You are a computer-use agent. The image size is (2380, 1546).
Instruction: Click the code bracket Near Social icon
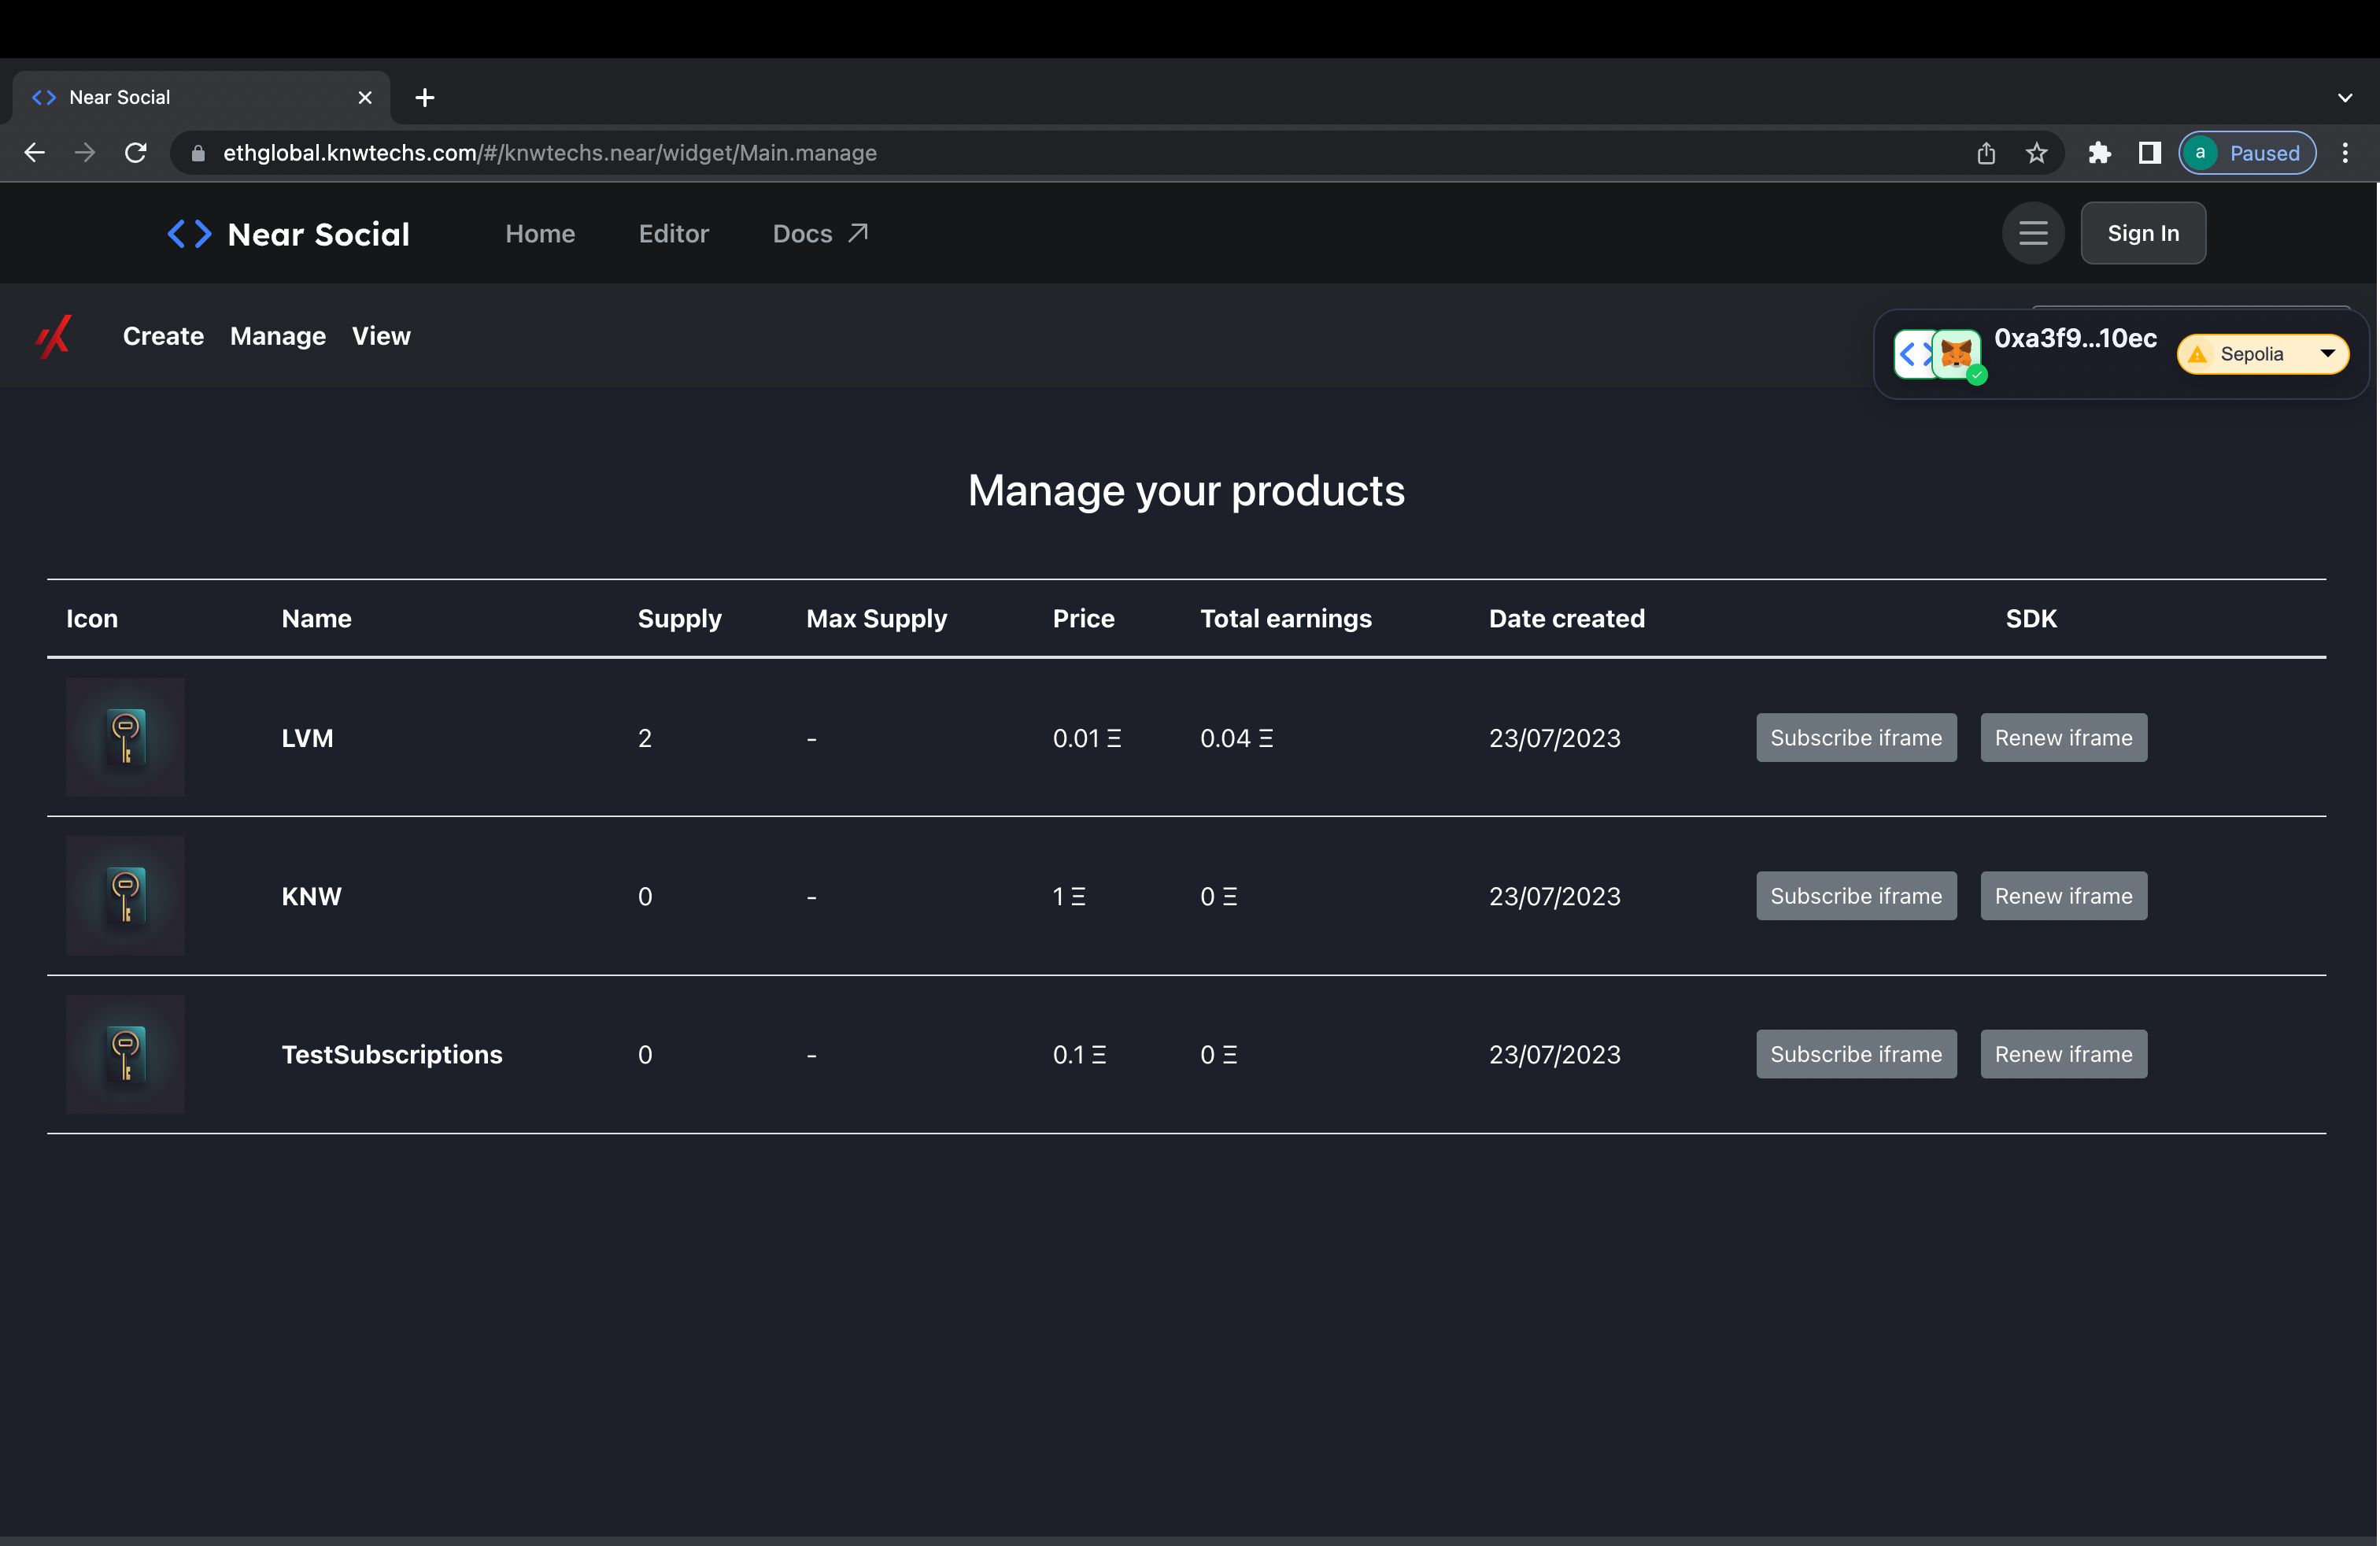[x=187, y=231]
